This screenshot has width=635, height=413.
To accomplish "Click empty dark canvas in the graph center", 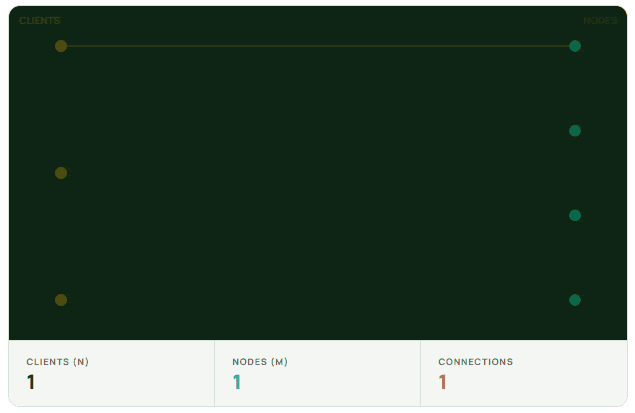I will pos(318,190).
